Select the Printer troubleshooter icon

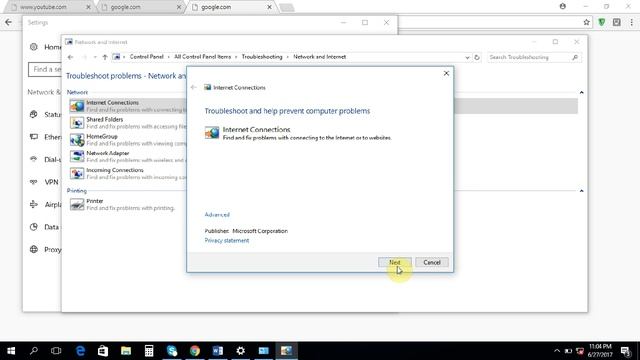click(x=77, y=204)
